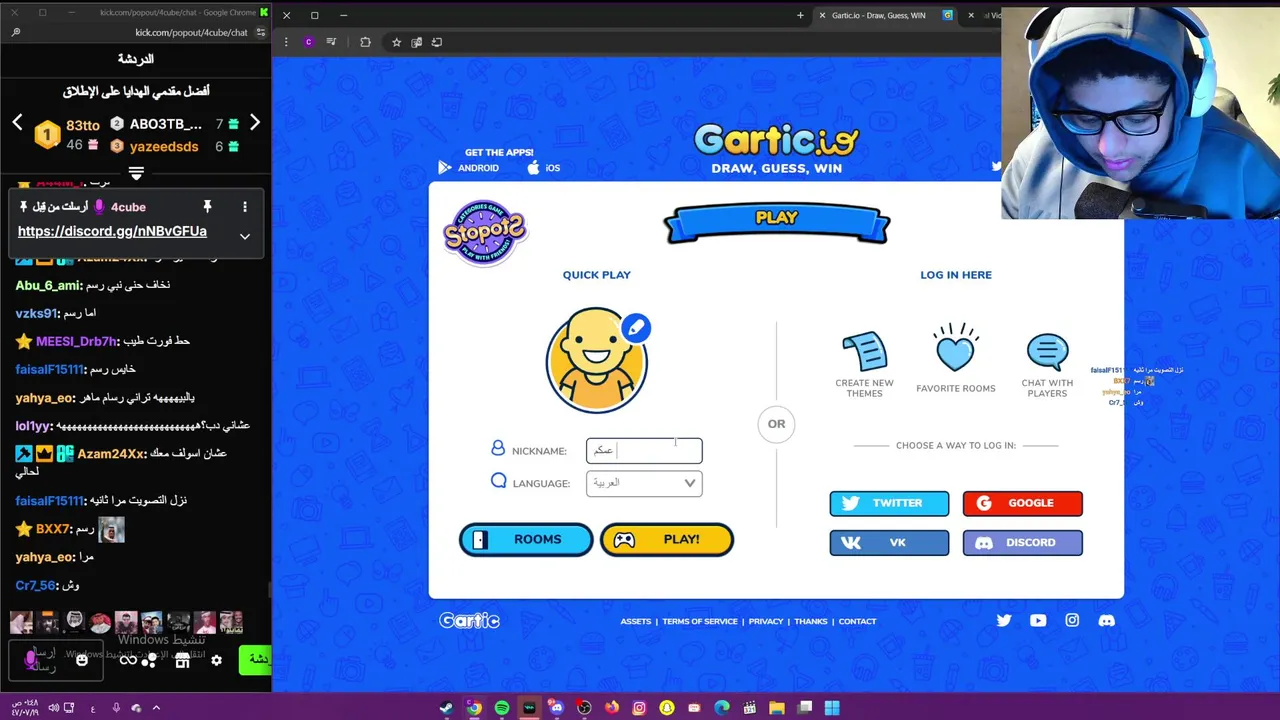Open the Stopots game logo link
The width and height of the screenshot is (1280, 720).
(485, 232)
